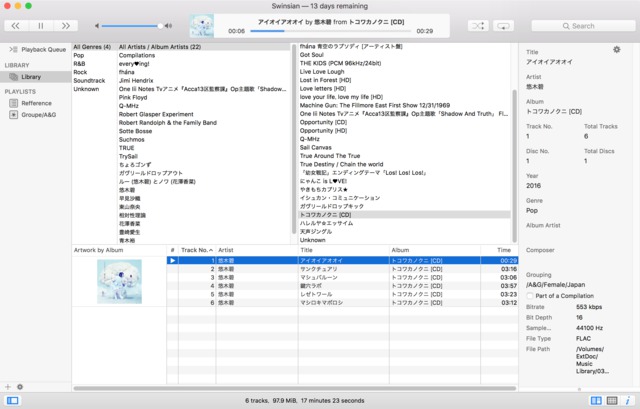Switch to the grid view layout
Viewport: 640px width, 409px height.
coord(612,400)
